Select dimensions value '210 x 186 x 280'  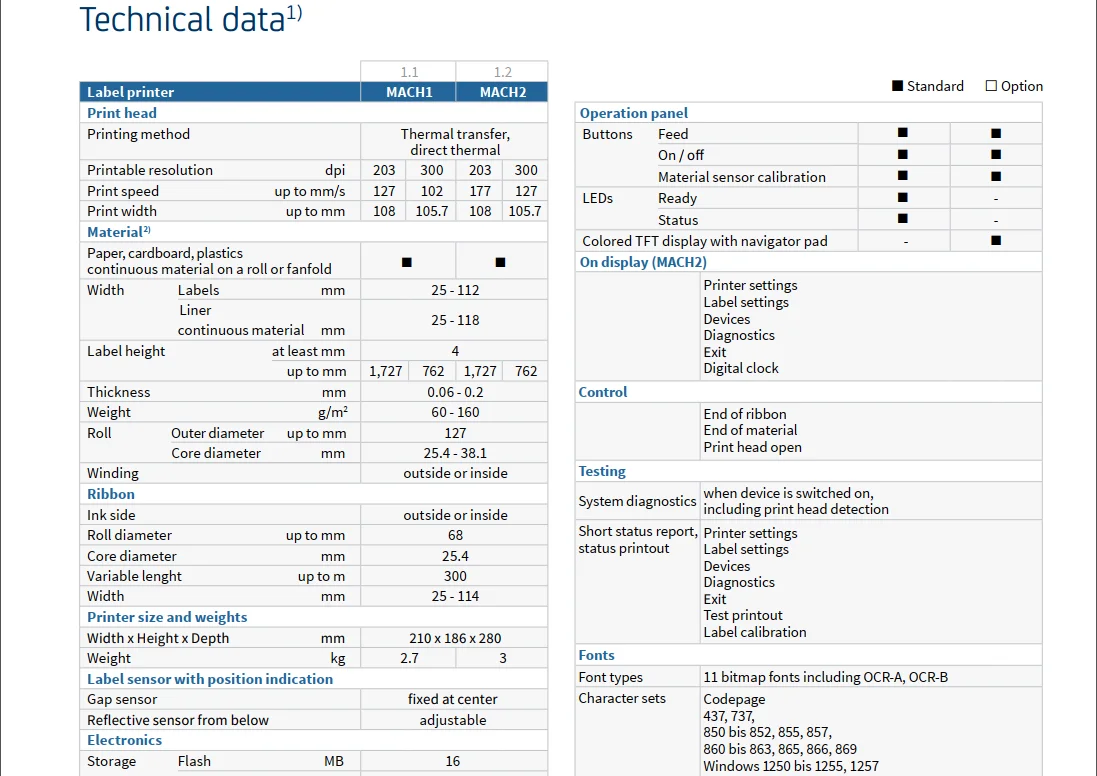[x=455, y=638]
